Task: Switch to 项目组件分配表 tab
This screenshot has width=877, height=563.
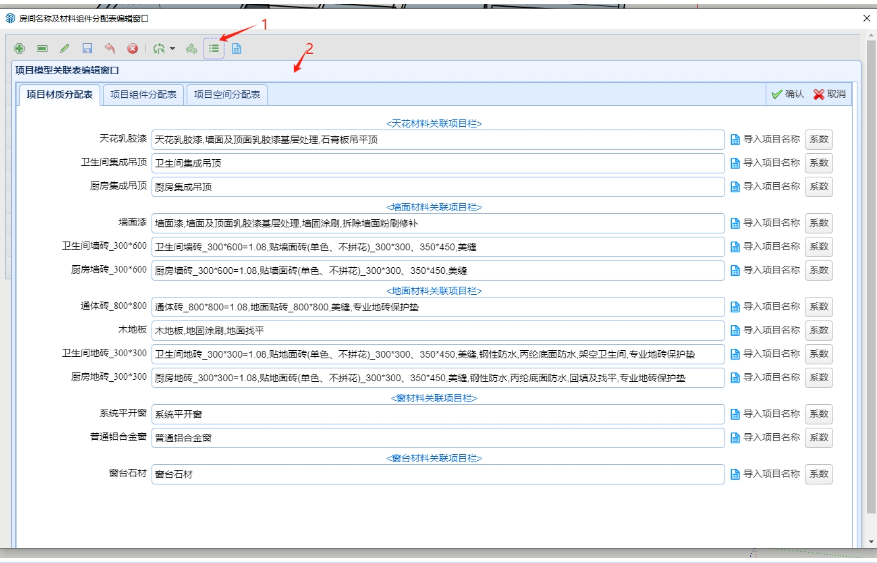Action: tap(143, 95)
